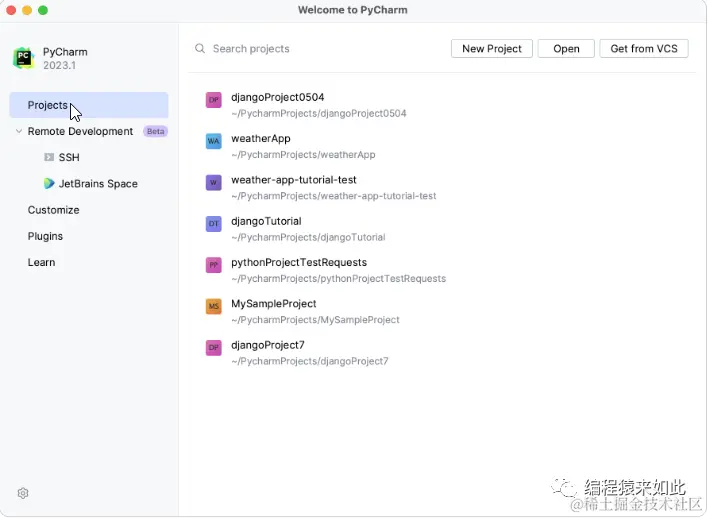Image resolution: width=708 pixels, height=518 pixels.
Task: Click the PyCharm 2023.1 version text
Action: click(59, 65)
